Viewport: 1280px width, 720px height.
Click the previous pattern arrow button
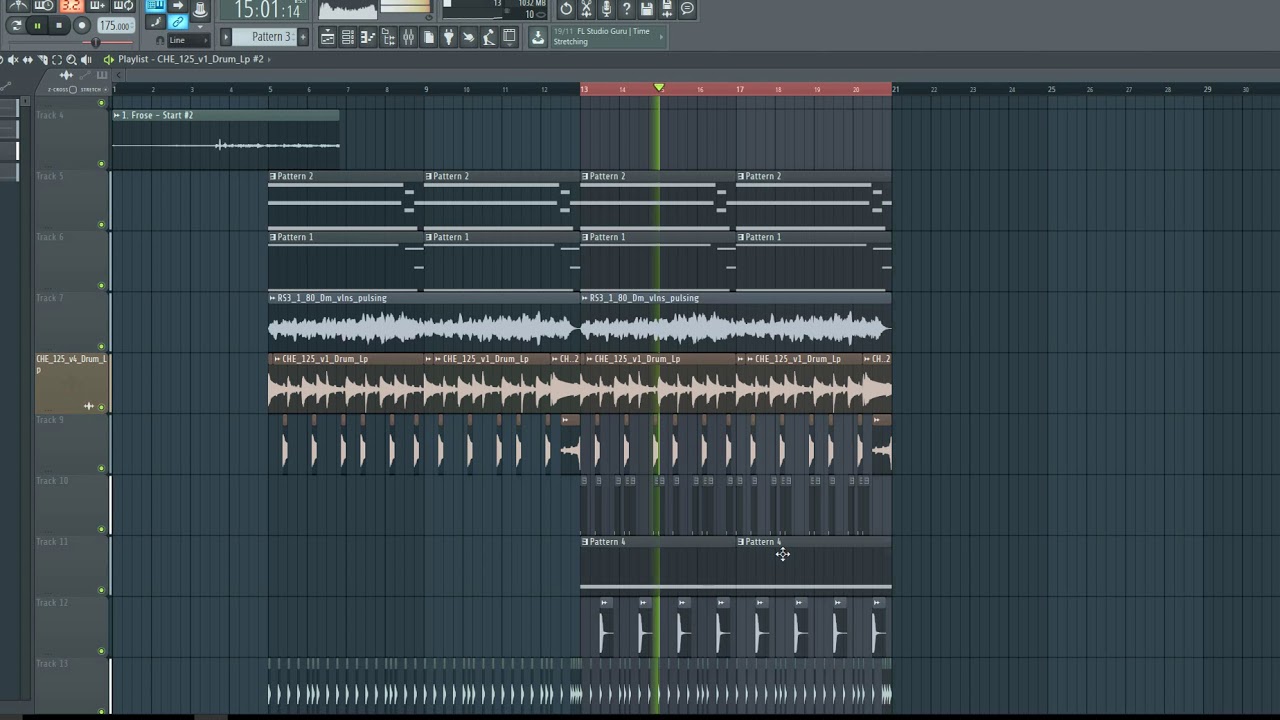pos(226,37)
